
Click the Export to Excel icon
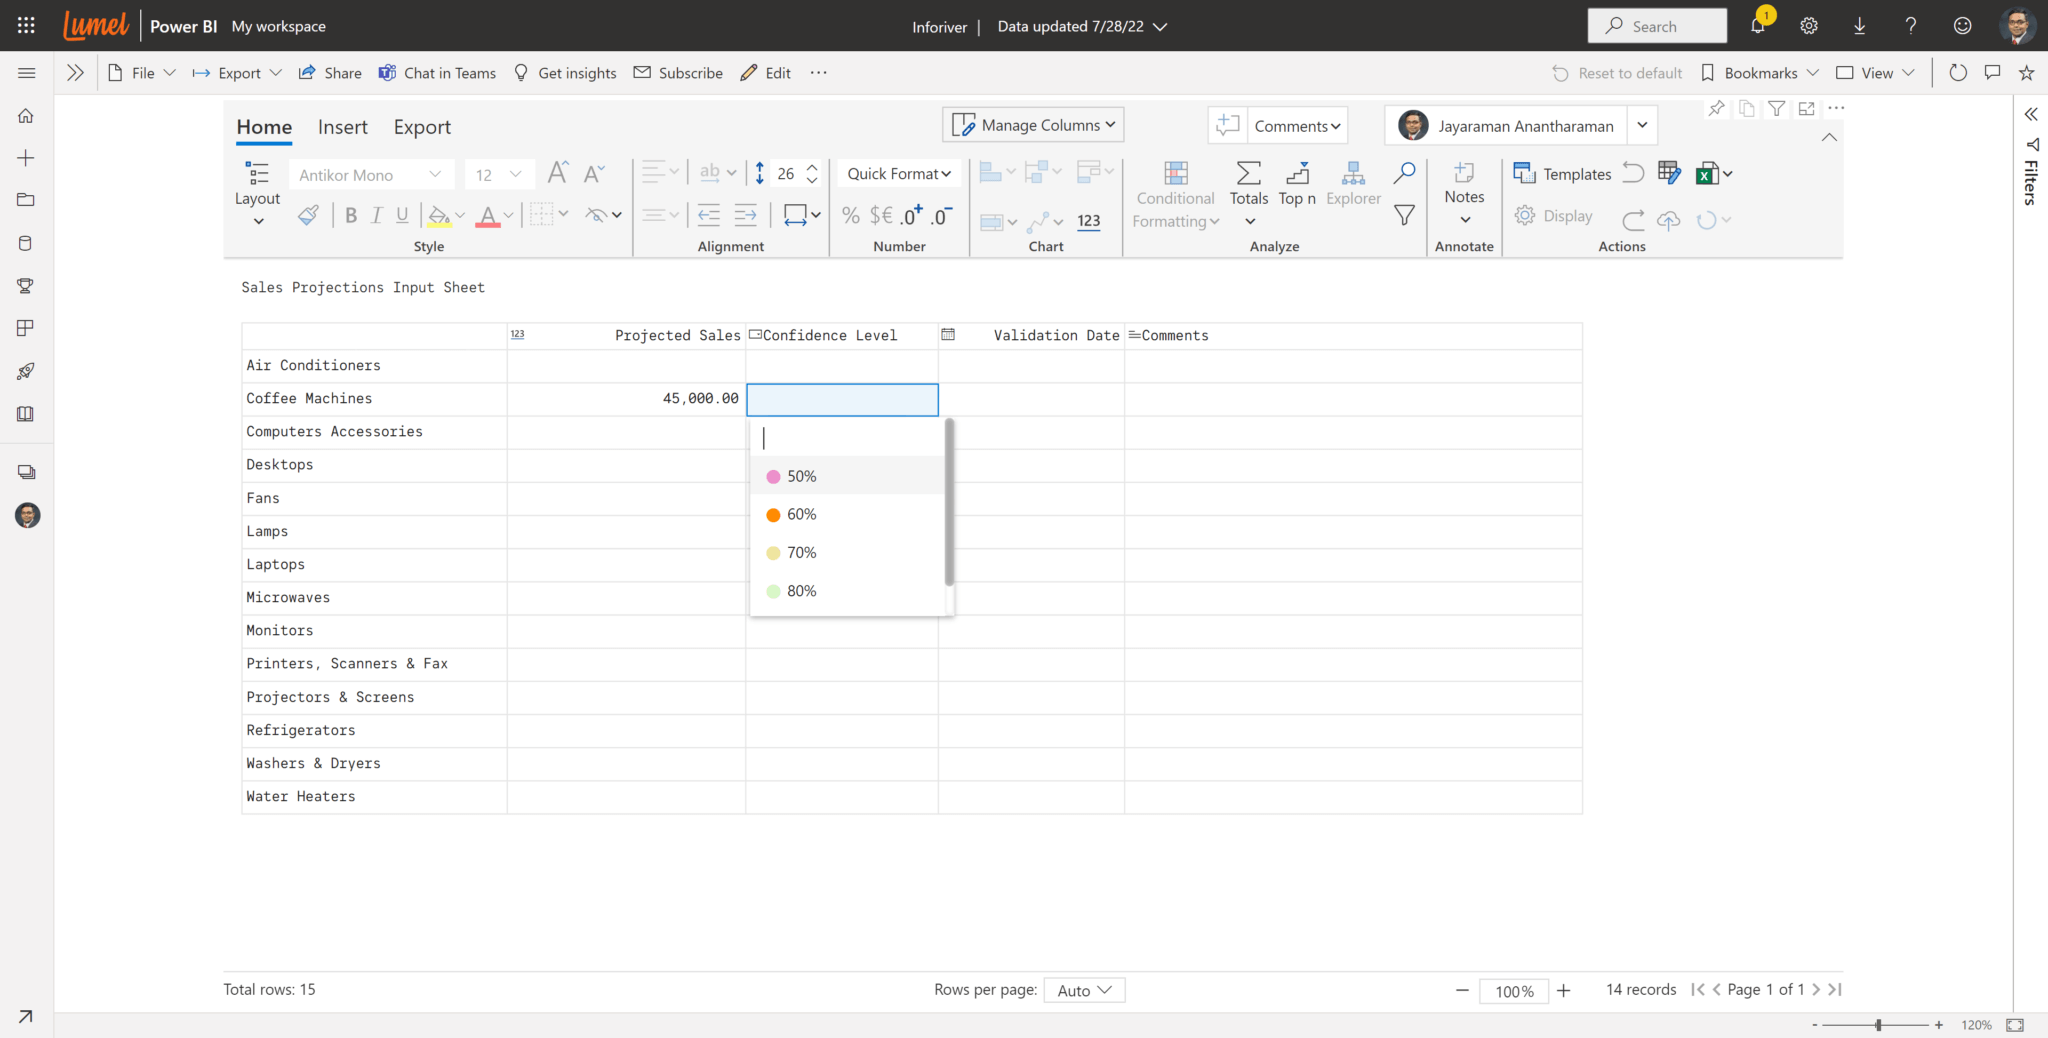click(1707, 172)
